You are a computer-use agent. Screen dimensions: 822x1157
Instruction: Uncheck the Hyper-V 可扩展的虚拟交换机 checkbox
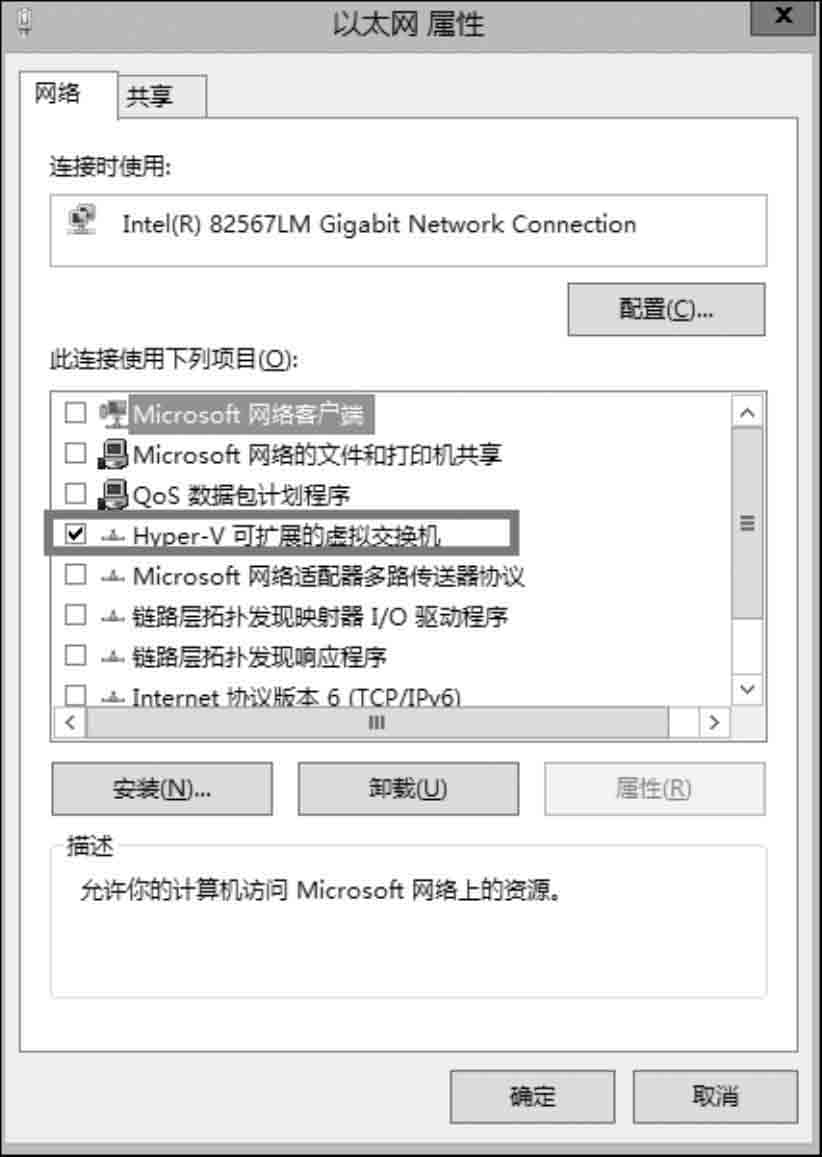click(x=75, y=533)
